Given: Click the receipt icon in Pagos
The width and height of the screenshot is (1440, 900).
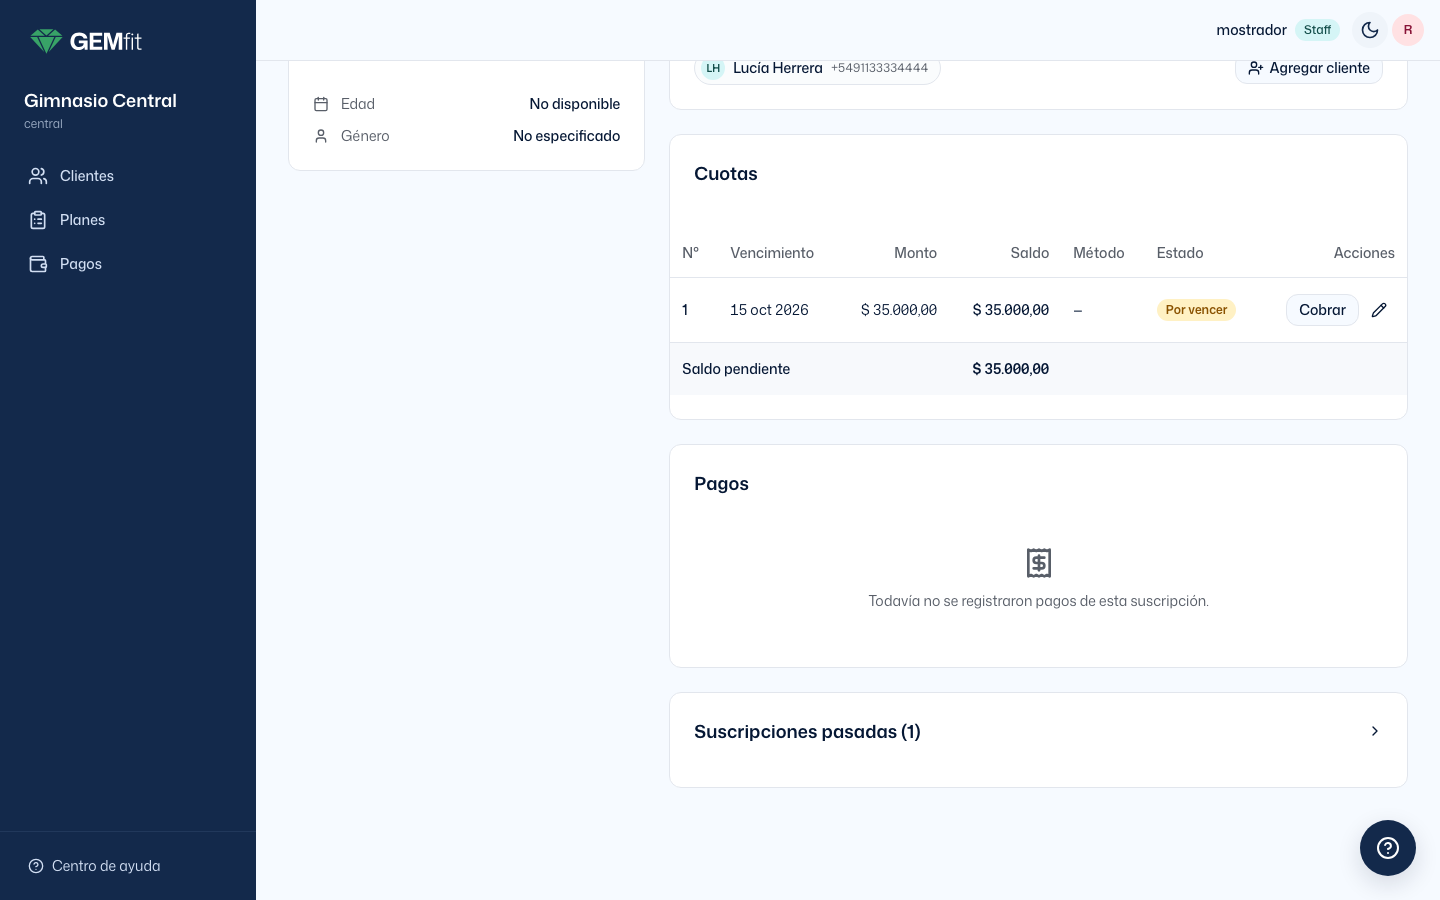Looking at the screenshot, I should point(1039,563).
